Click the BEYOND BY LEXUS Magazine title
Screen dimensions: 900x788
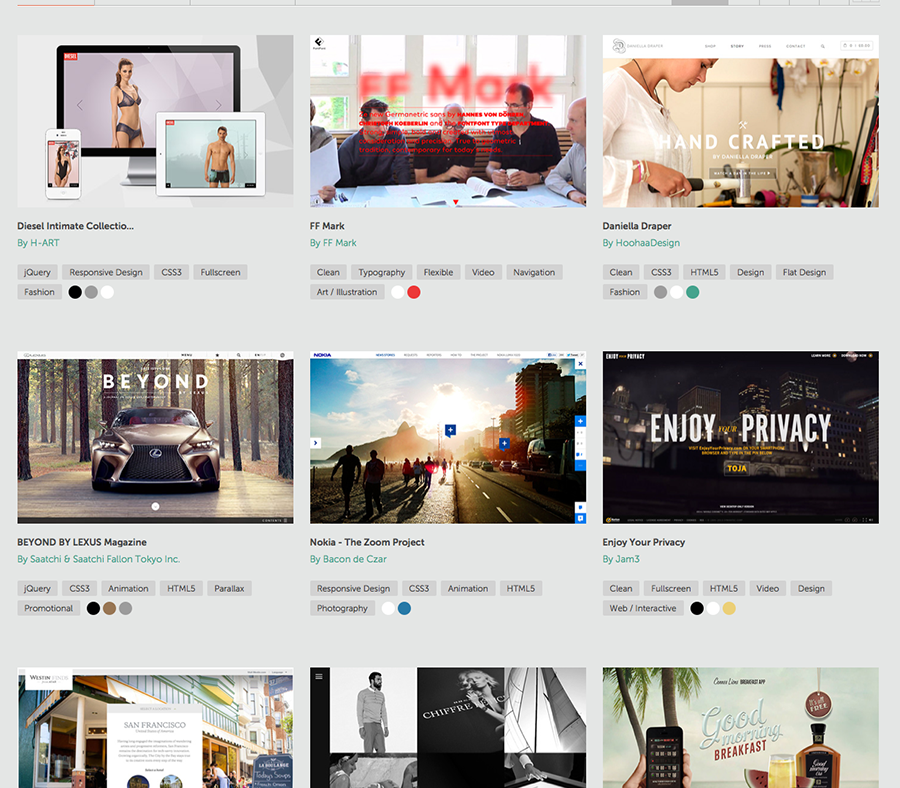[x=82, y=542]
